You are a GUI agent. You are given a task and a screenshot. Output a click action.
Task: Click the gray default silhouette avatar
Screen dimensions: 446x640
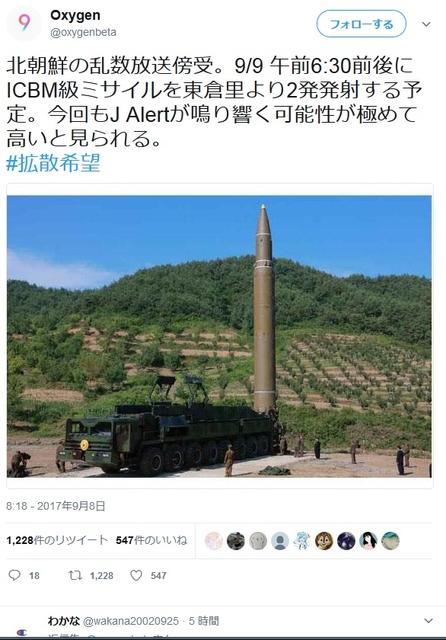pos(280,541)
